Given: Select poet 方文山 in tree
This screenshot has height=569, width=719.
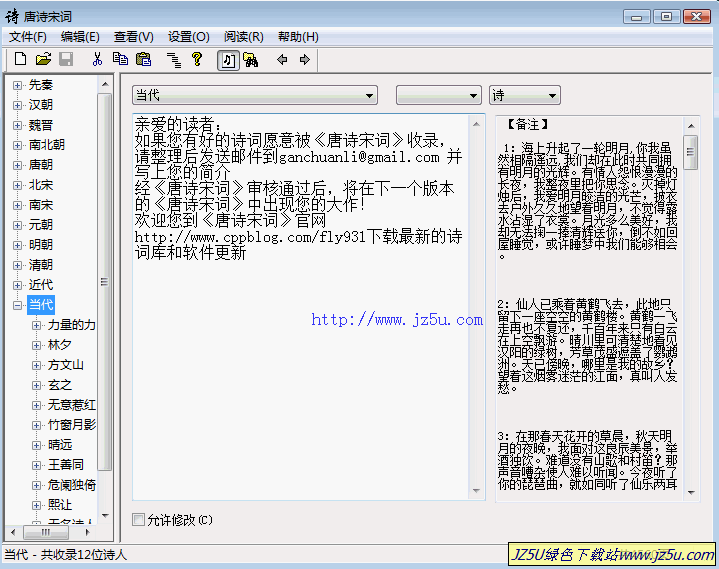Looking at the screenshot, I should click(x=65, y=365).
